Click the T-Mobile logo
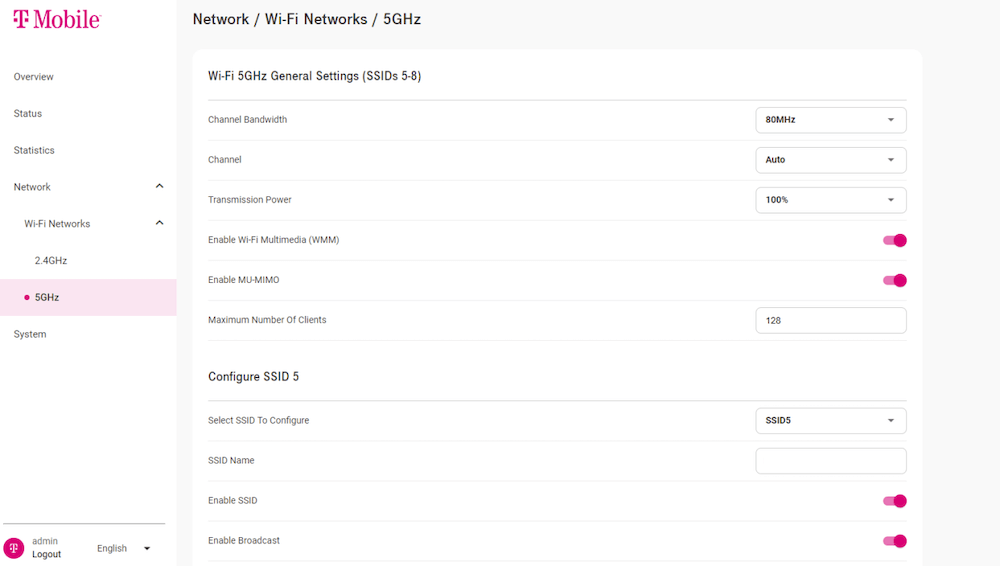This screenshot has height=566, width=1000. [x=57, y=19]
